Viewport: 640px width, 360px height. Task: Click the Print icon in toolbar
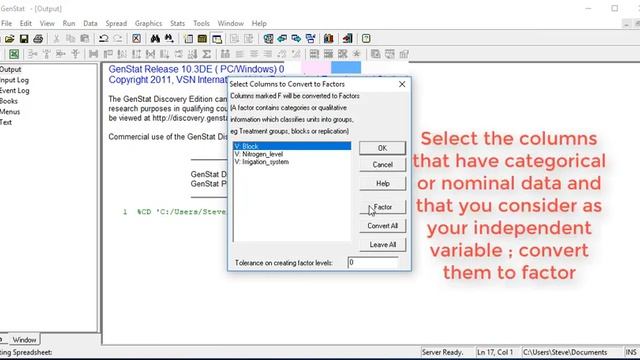click(x=38, y=39)
